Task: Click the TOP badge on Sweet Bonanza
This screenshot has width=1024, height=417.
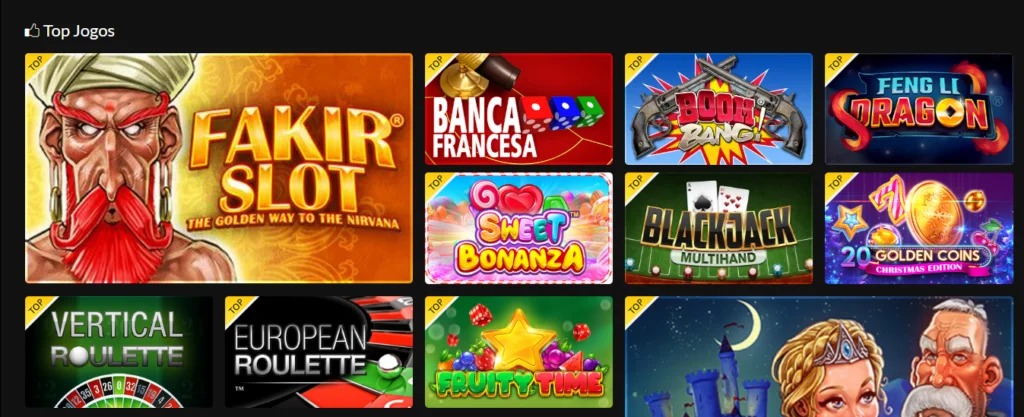Action: [436, 184]
